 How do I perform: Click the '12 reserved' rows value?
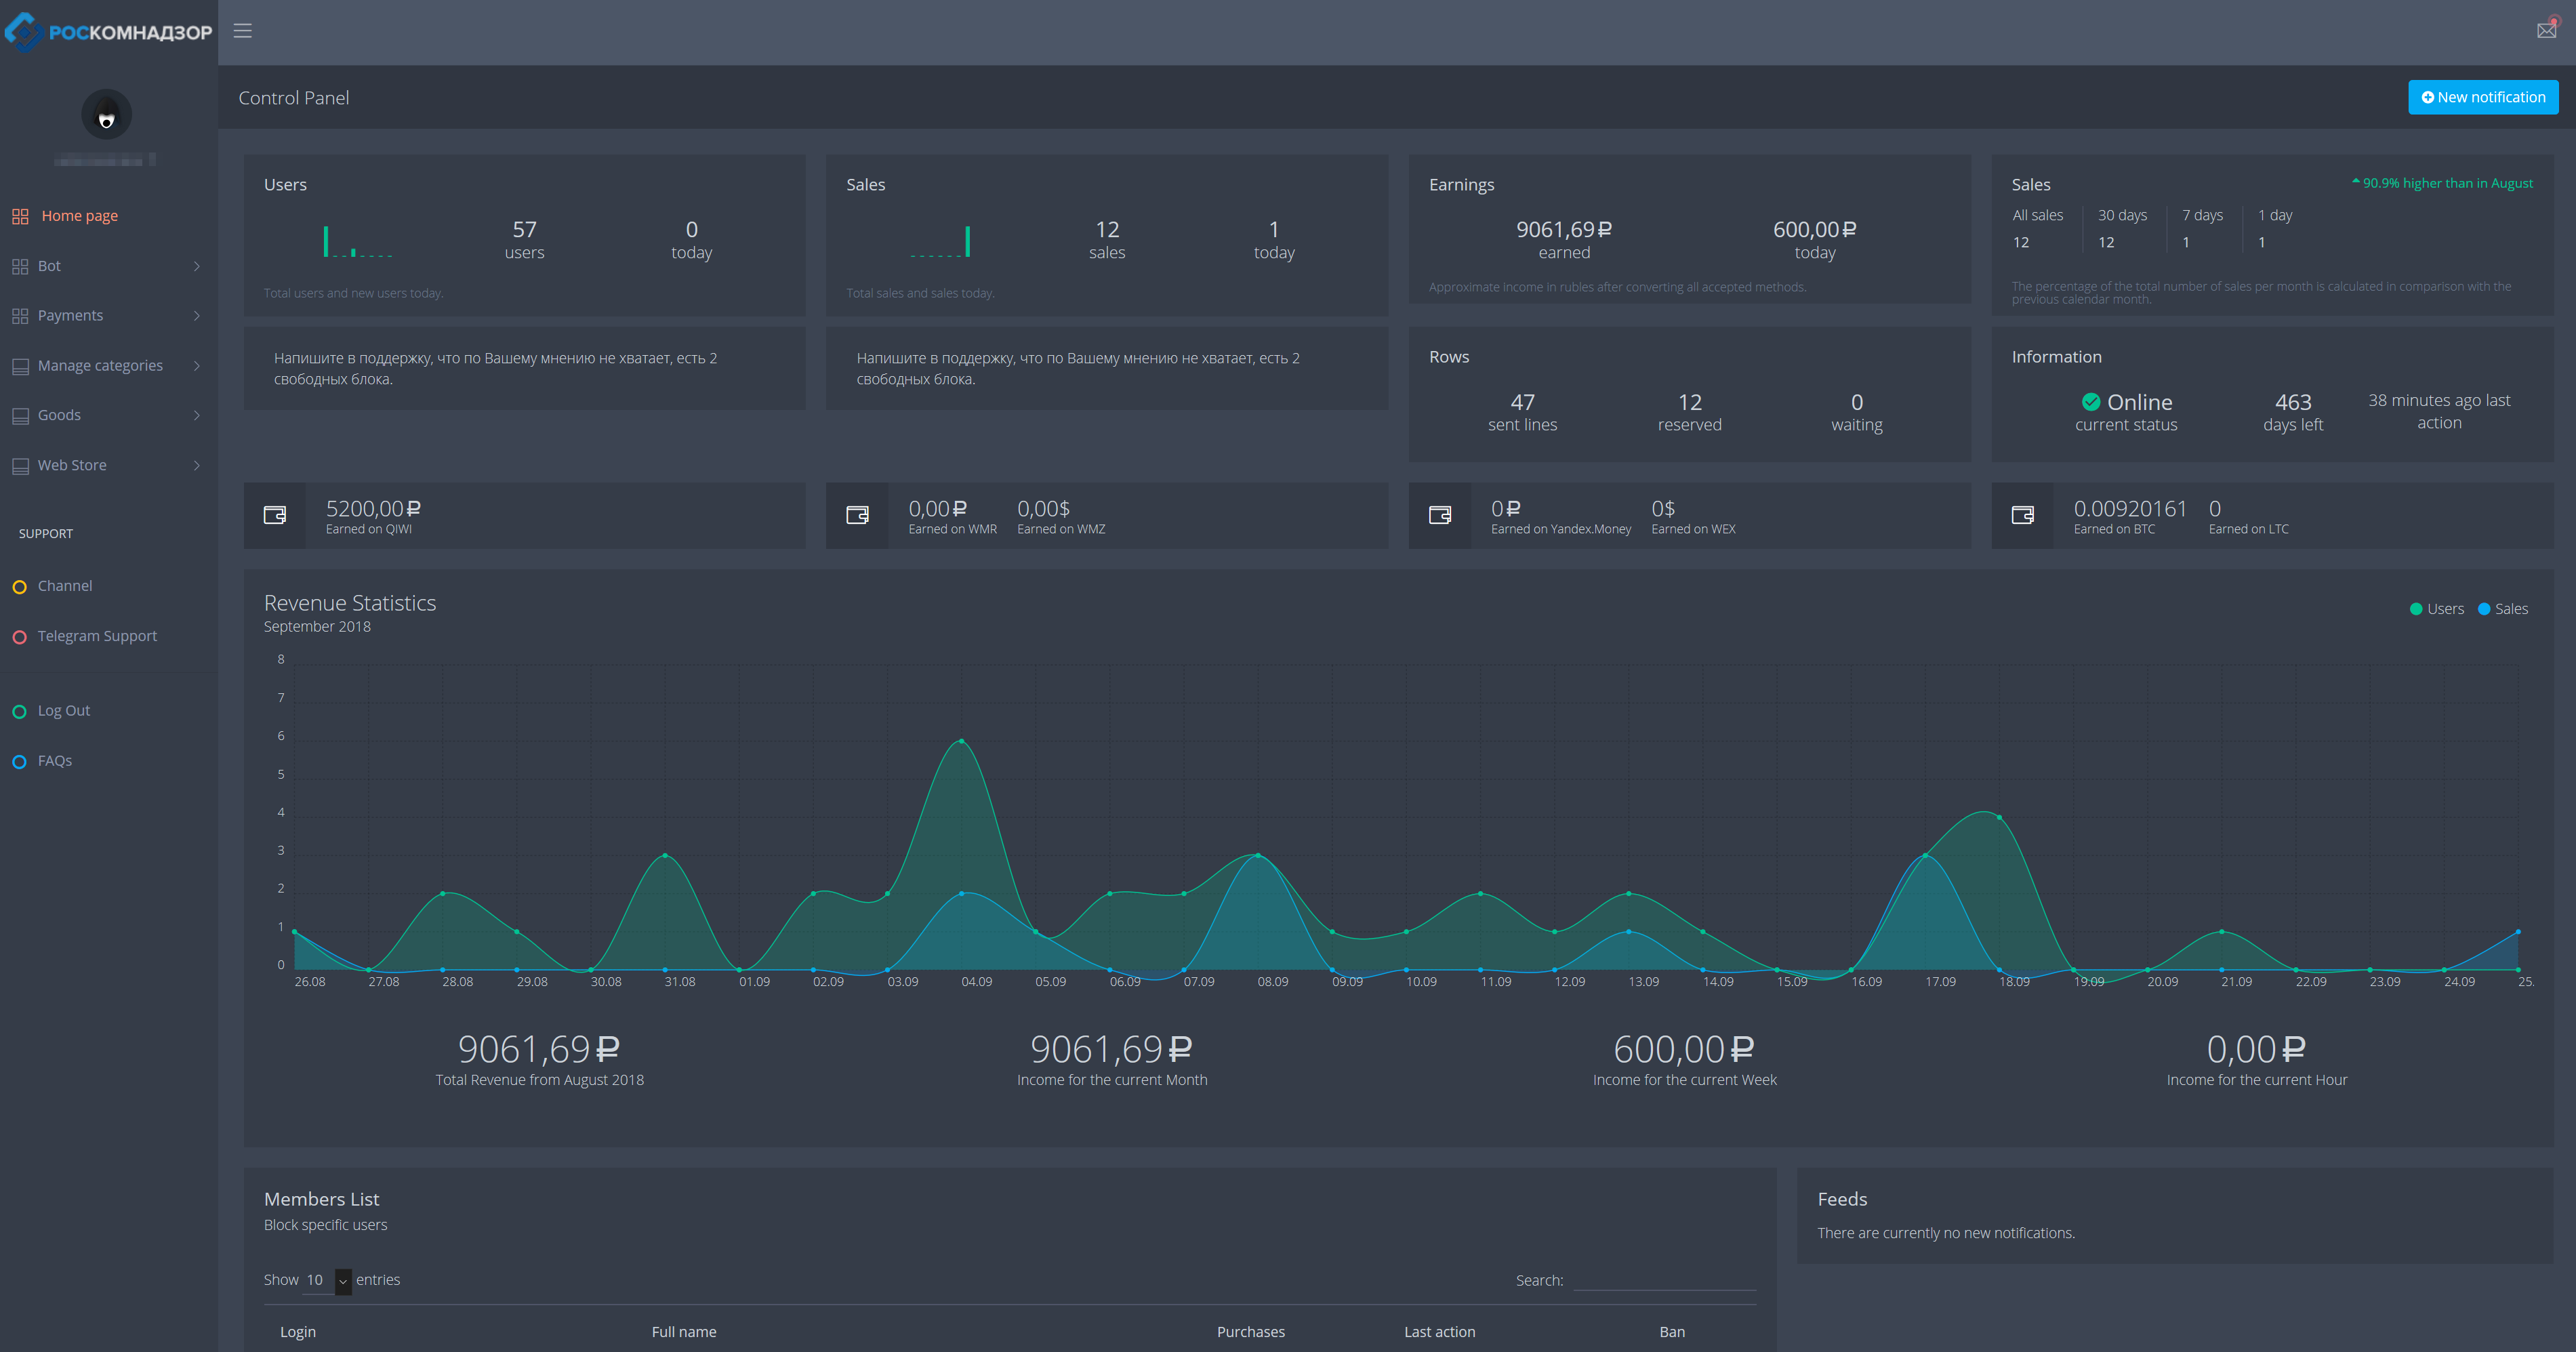point(1689,412)
